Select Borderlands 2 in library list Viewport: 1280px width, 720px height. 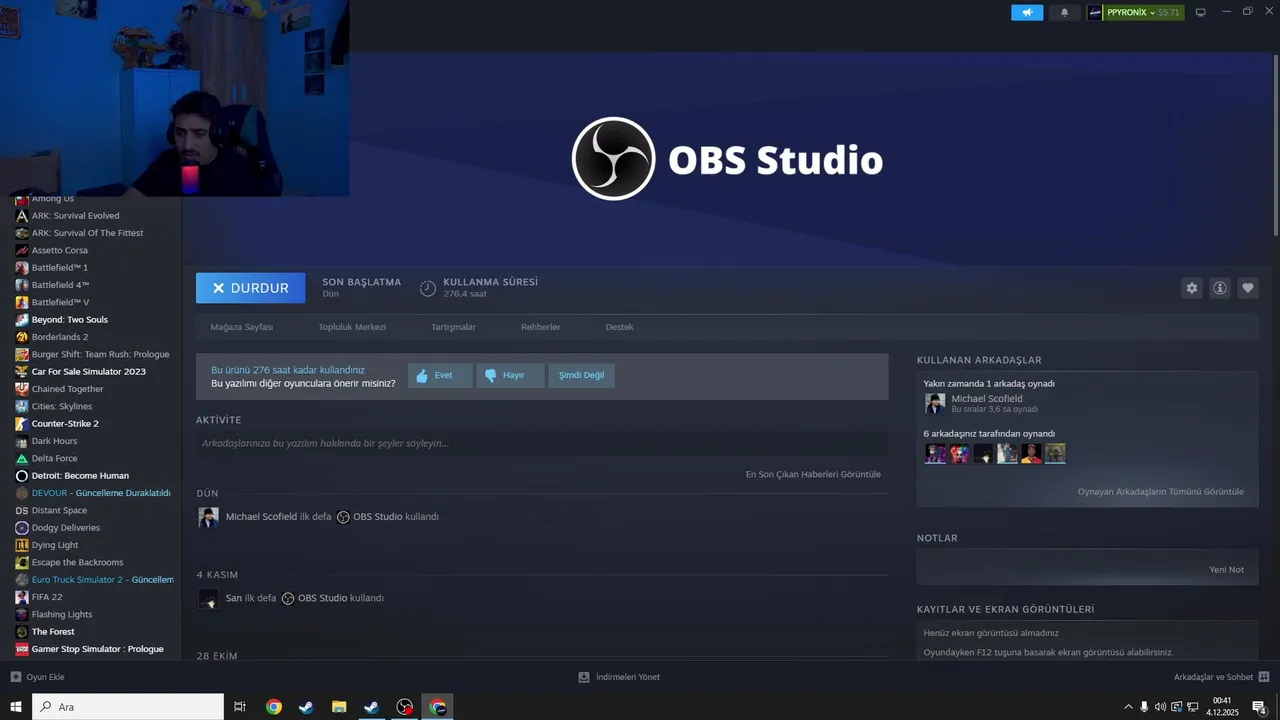tap(59, 337)
